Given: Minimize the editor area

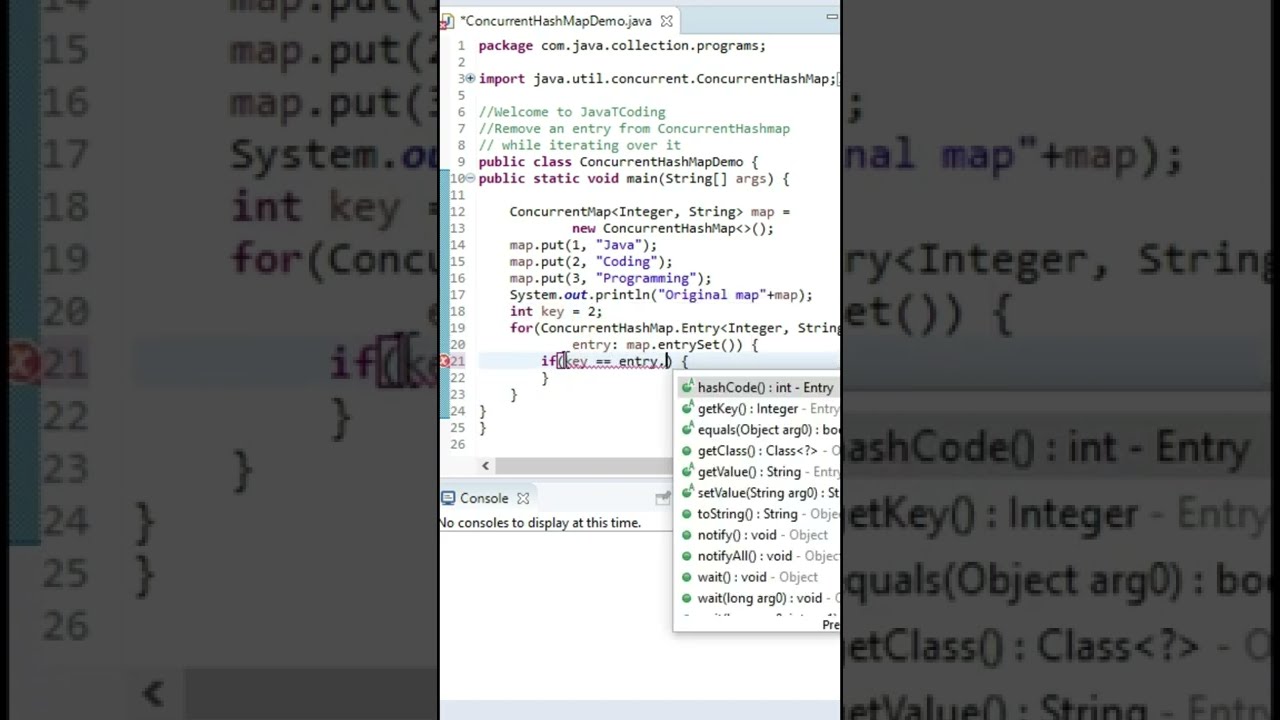Looking at the screenshot, I should [831, 16].
